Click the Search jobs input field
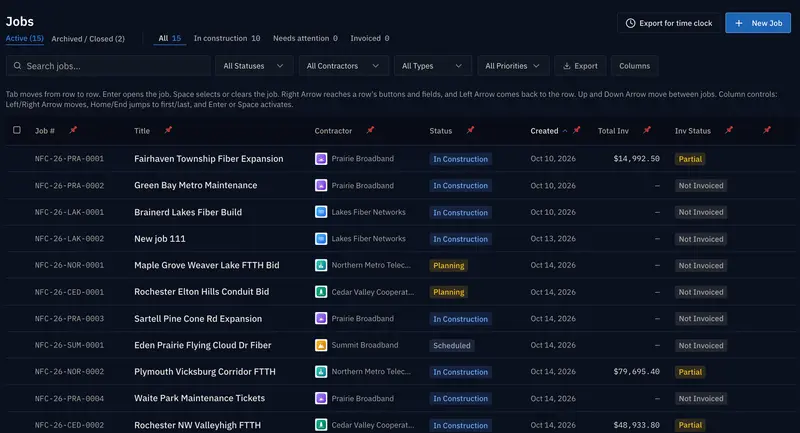 pos(108,66)
